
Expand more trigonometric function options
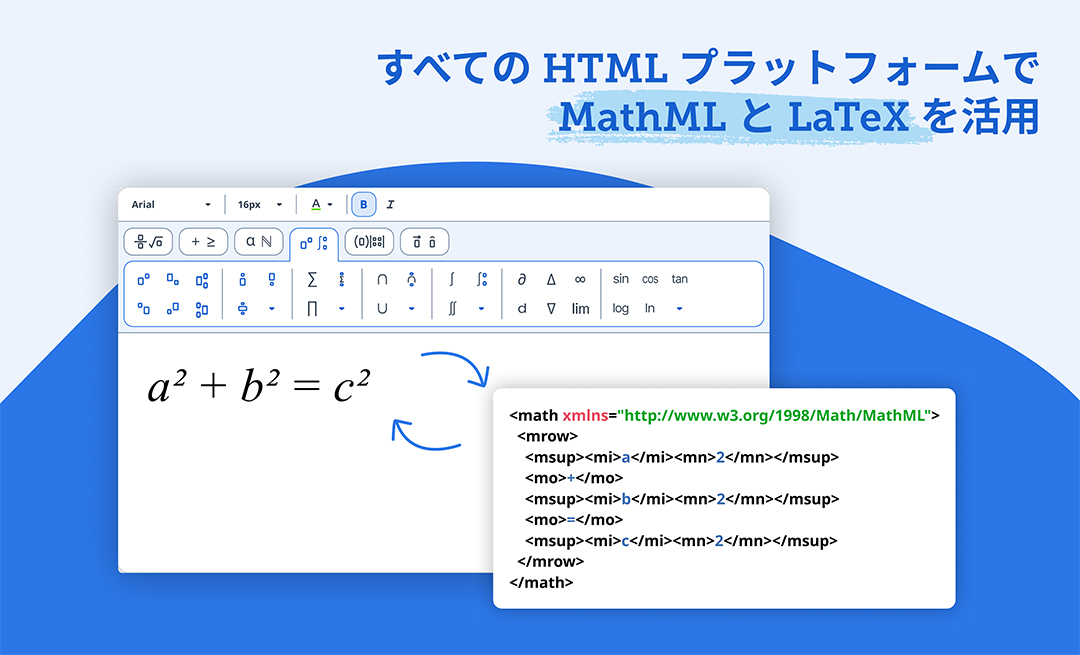pos(679,309)
